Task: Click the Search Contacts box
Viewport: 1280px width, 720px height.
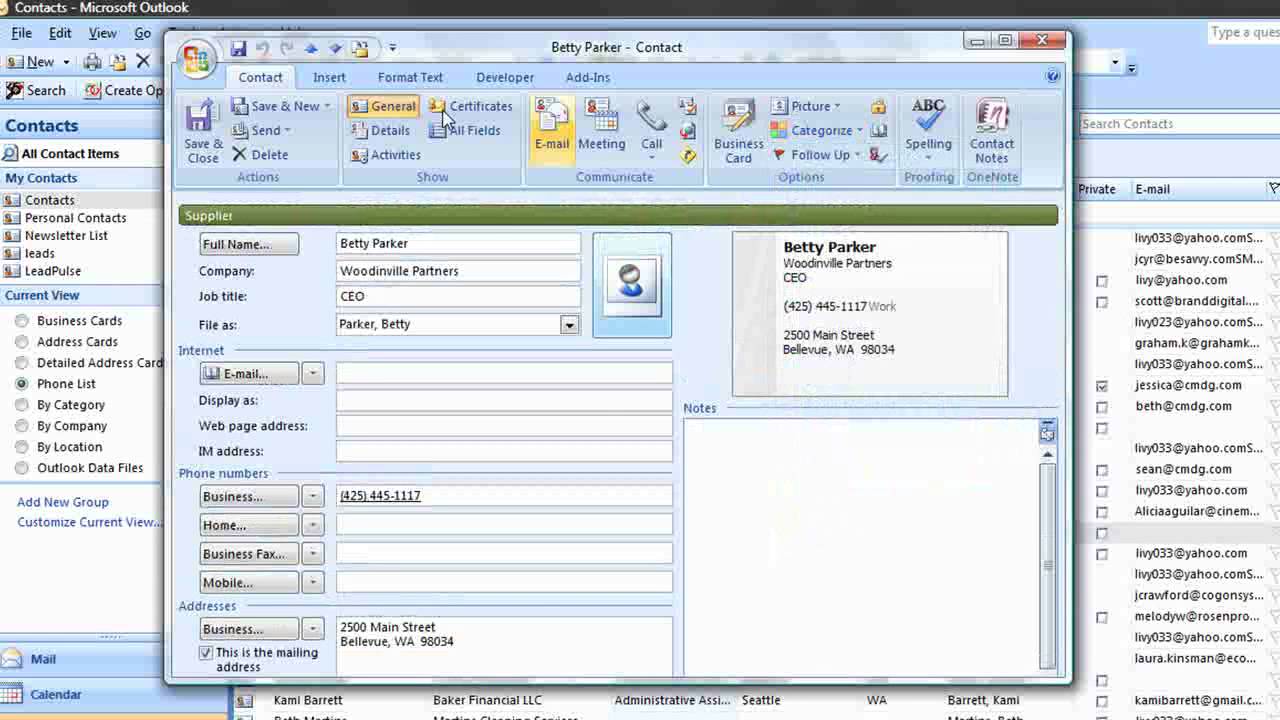Action: point(1180,124)
